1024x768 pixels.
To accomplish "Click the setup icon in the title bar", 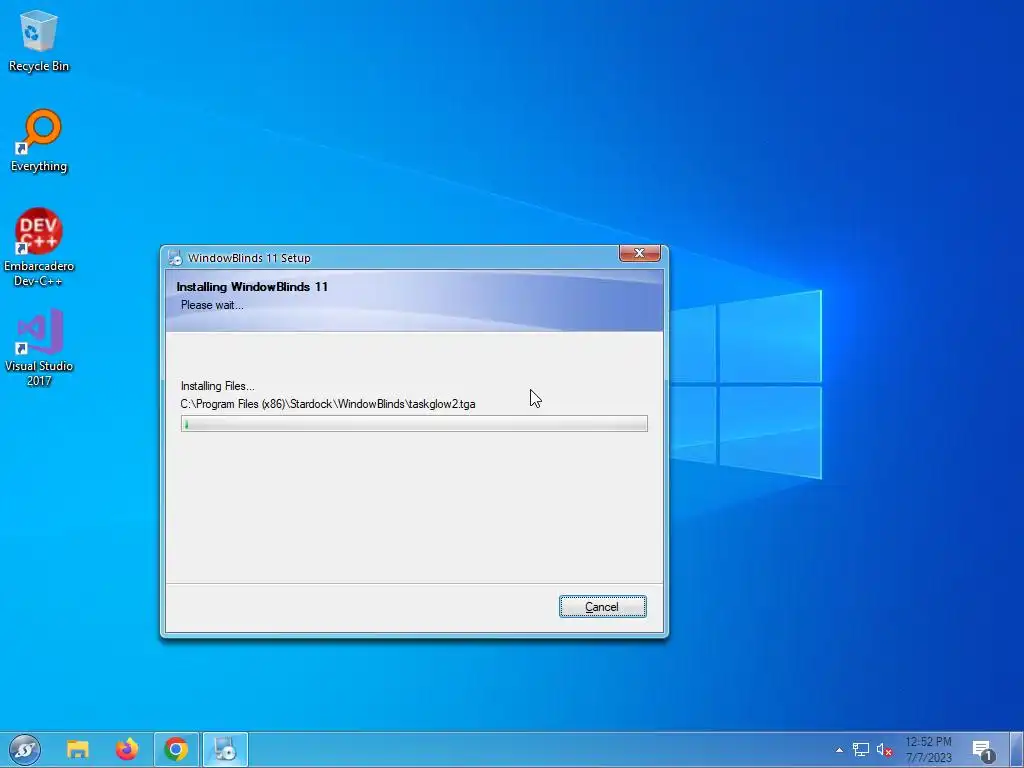I will click(174, 258).
